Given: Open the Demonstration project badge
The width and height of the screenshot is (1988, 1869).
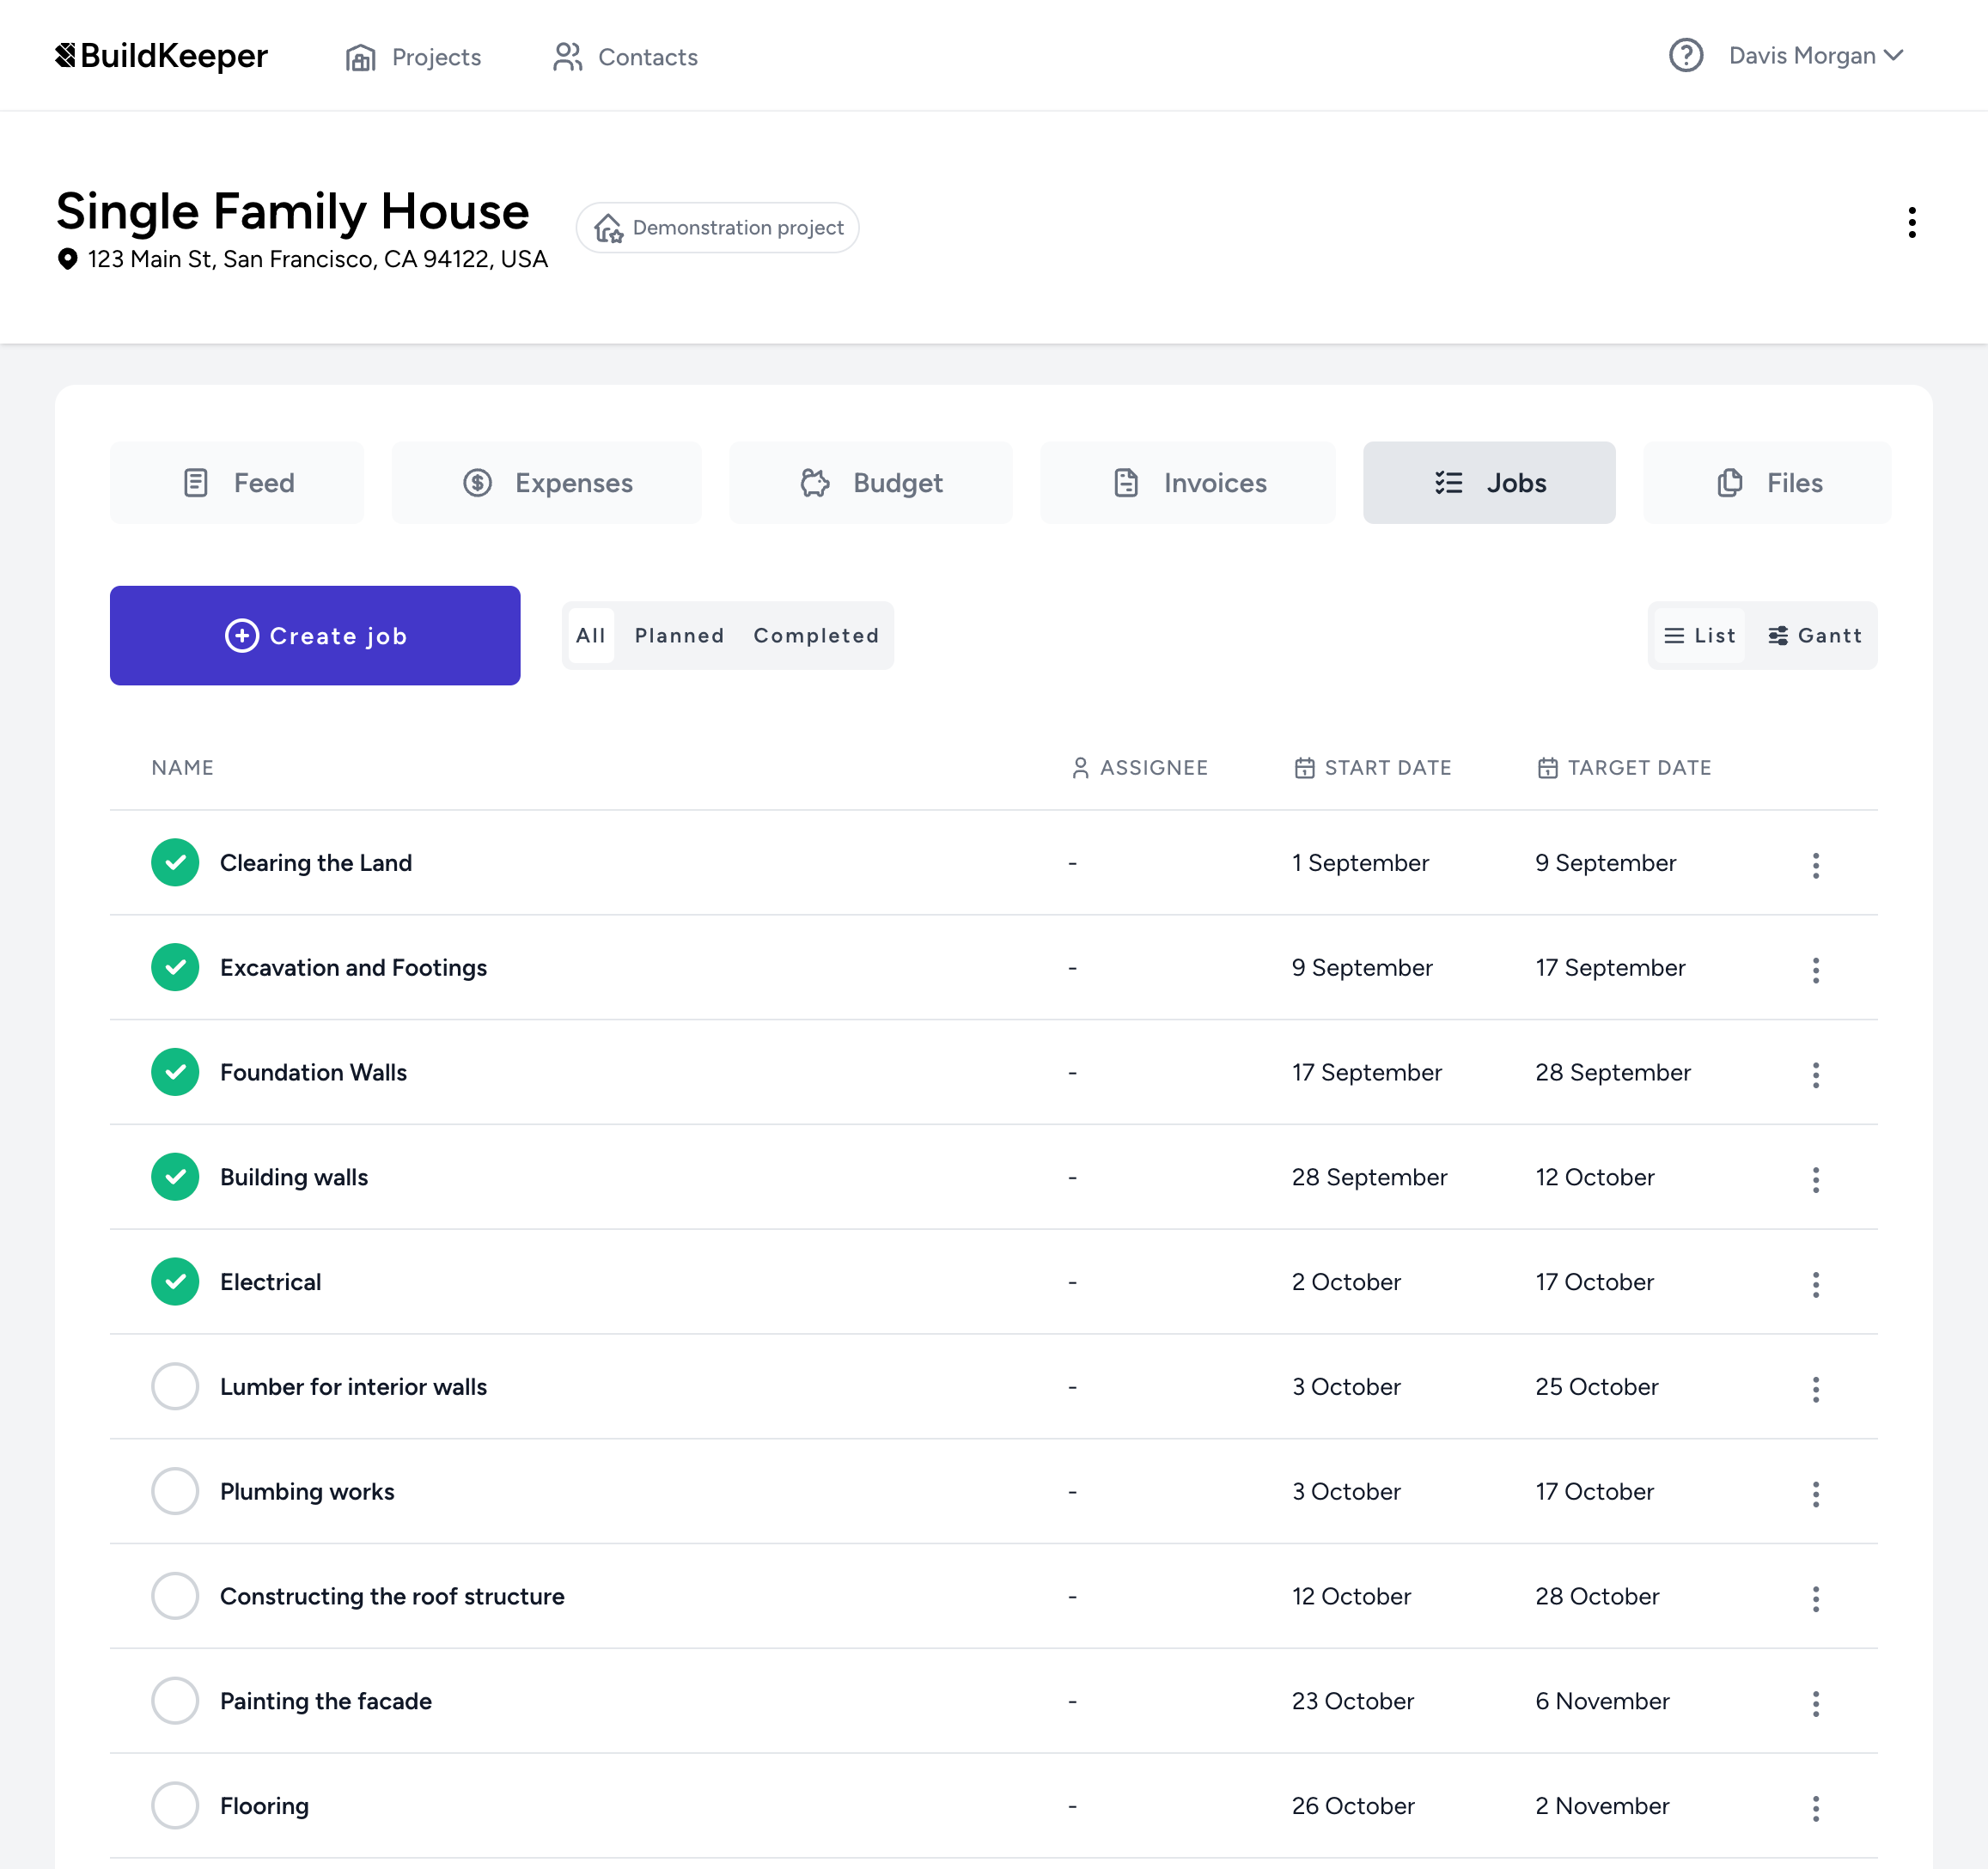Looking at the screenshot, I should [717, 227].
